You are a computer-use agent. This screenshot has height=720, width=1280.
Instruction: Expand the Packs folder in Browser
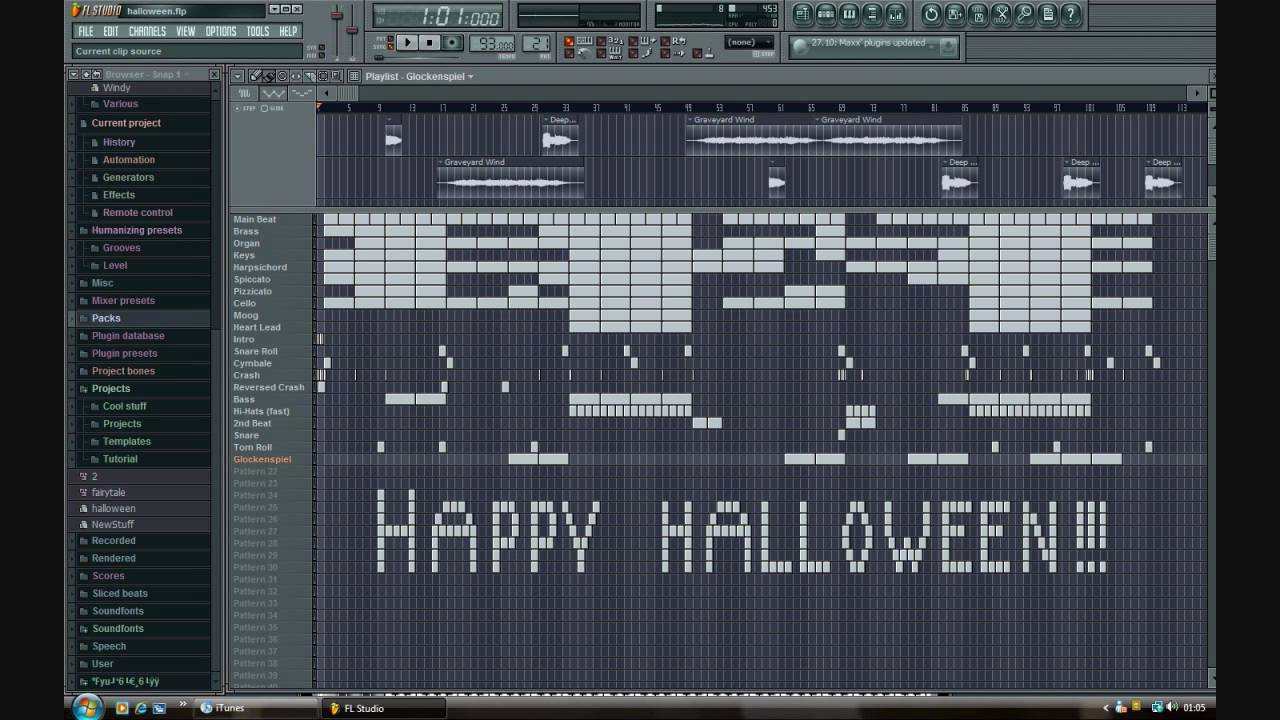(x=106, y=318)
